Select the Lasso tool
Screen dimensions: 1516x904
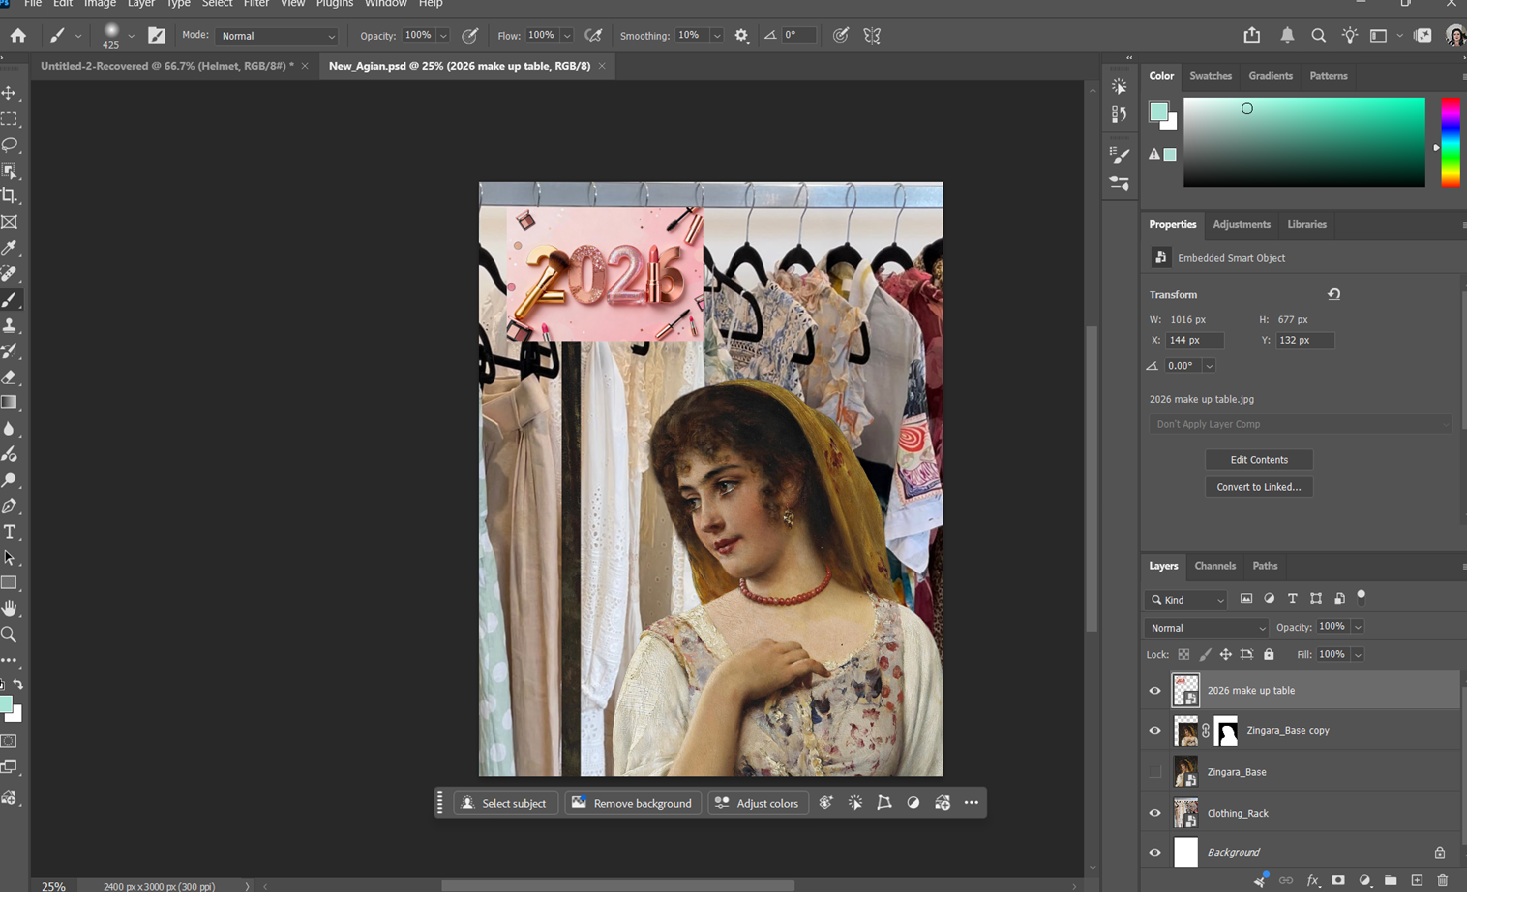point(10,145)
